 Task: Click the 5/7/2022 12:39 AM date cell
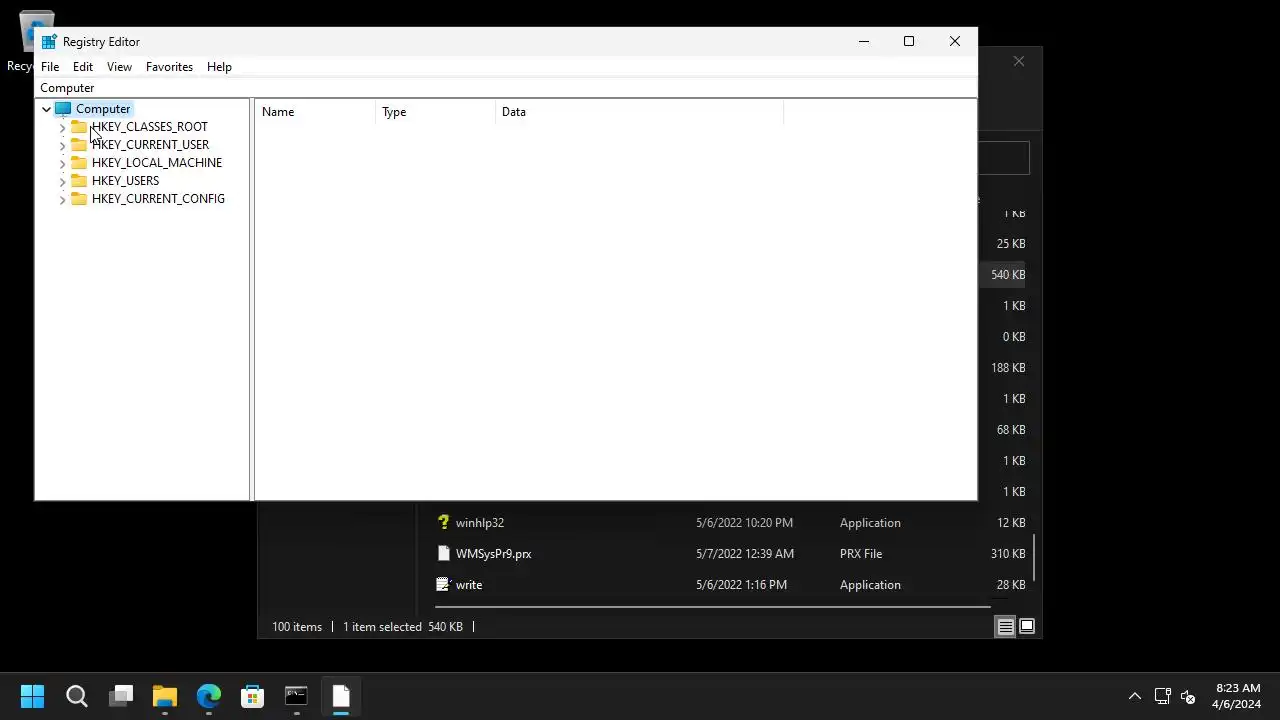745,554
